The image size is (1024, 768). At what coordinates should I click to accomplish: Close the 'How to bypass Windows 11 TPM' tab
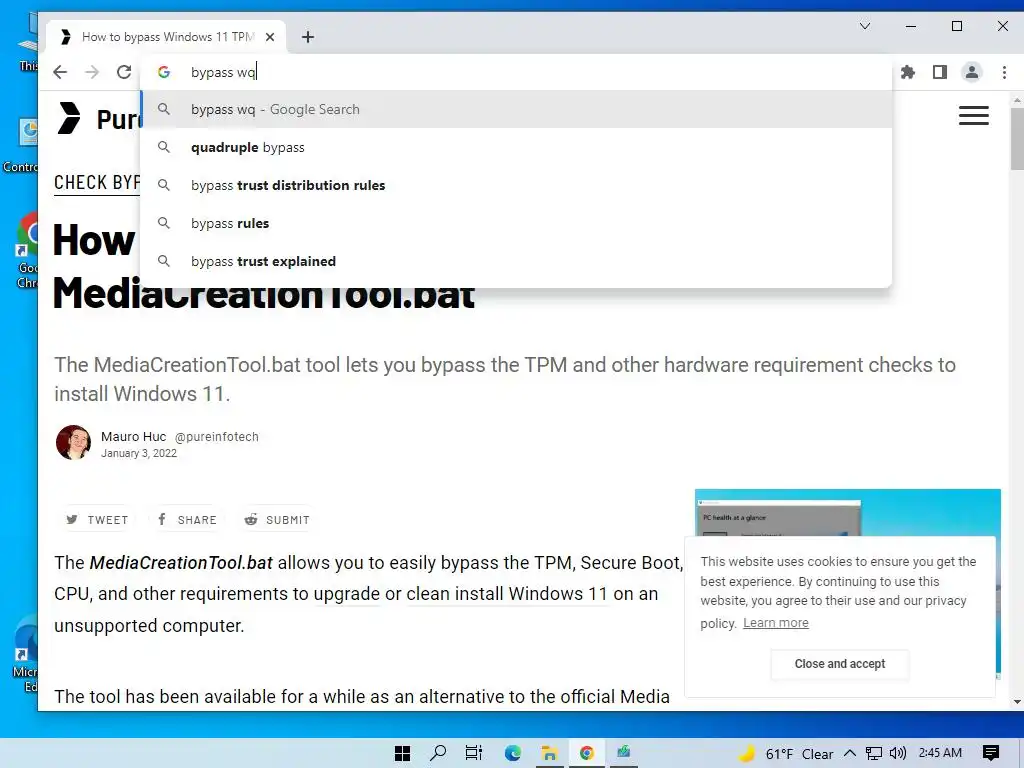click(x=270, y=37)
